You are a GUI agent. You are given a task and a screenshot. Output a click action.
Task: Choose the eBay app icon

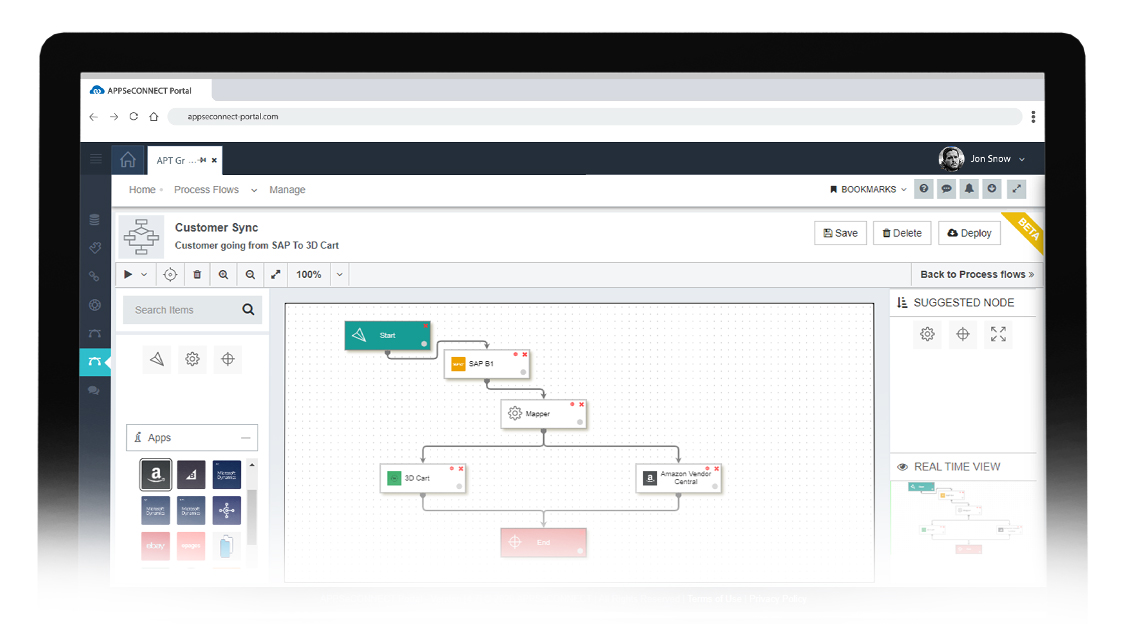point(156,545)
